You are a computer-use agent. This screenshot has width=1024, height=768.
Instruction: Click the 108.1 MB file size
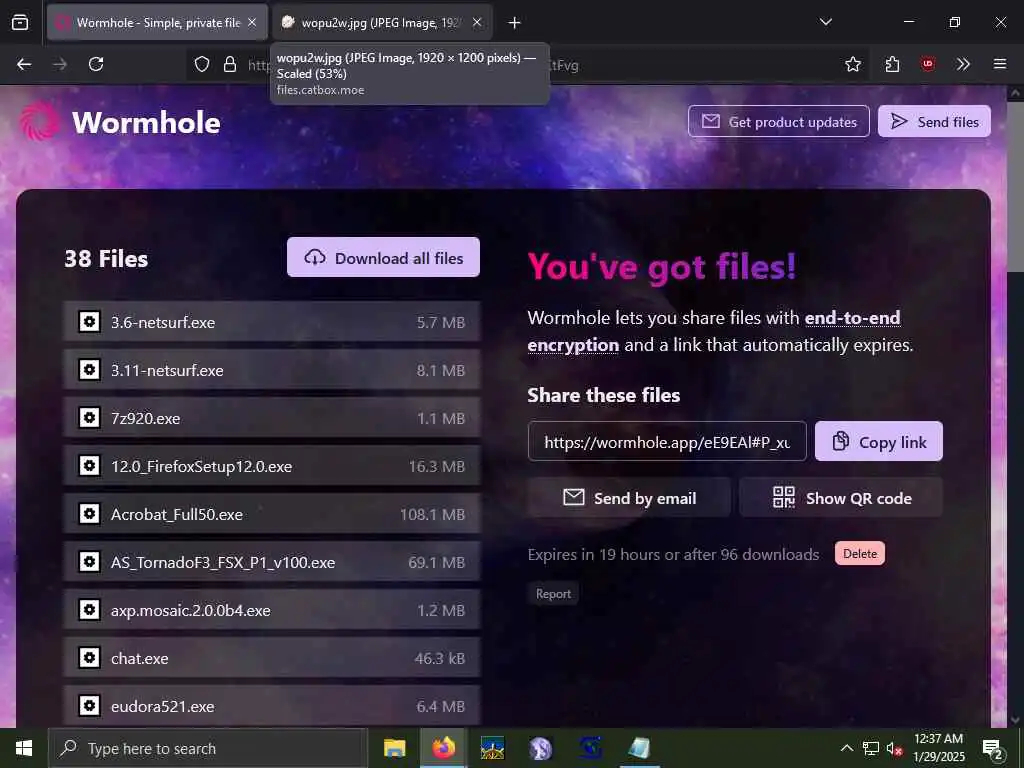432,515
